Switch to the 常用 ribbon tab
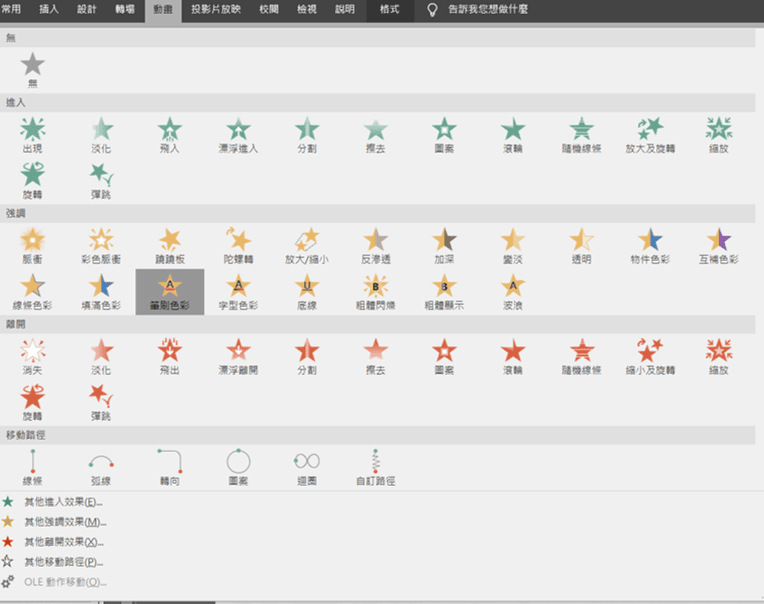Screen dimensions: 764x604 [x=11, y=9]
